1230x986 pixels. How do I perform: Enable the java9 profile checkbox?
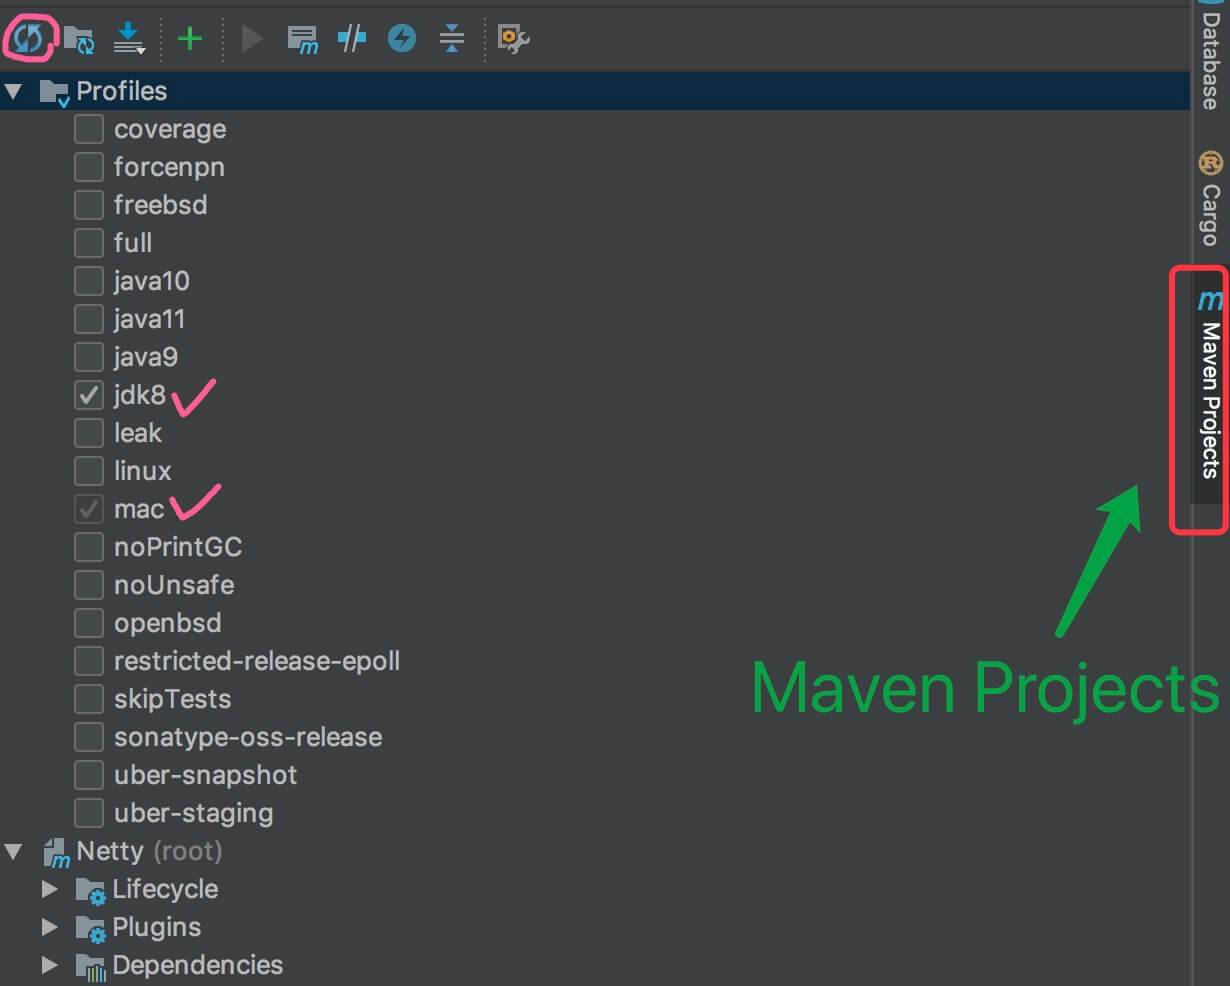tap(89, 357)
